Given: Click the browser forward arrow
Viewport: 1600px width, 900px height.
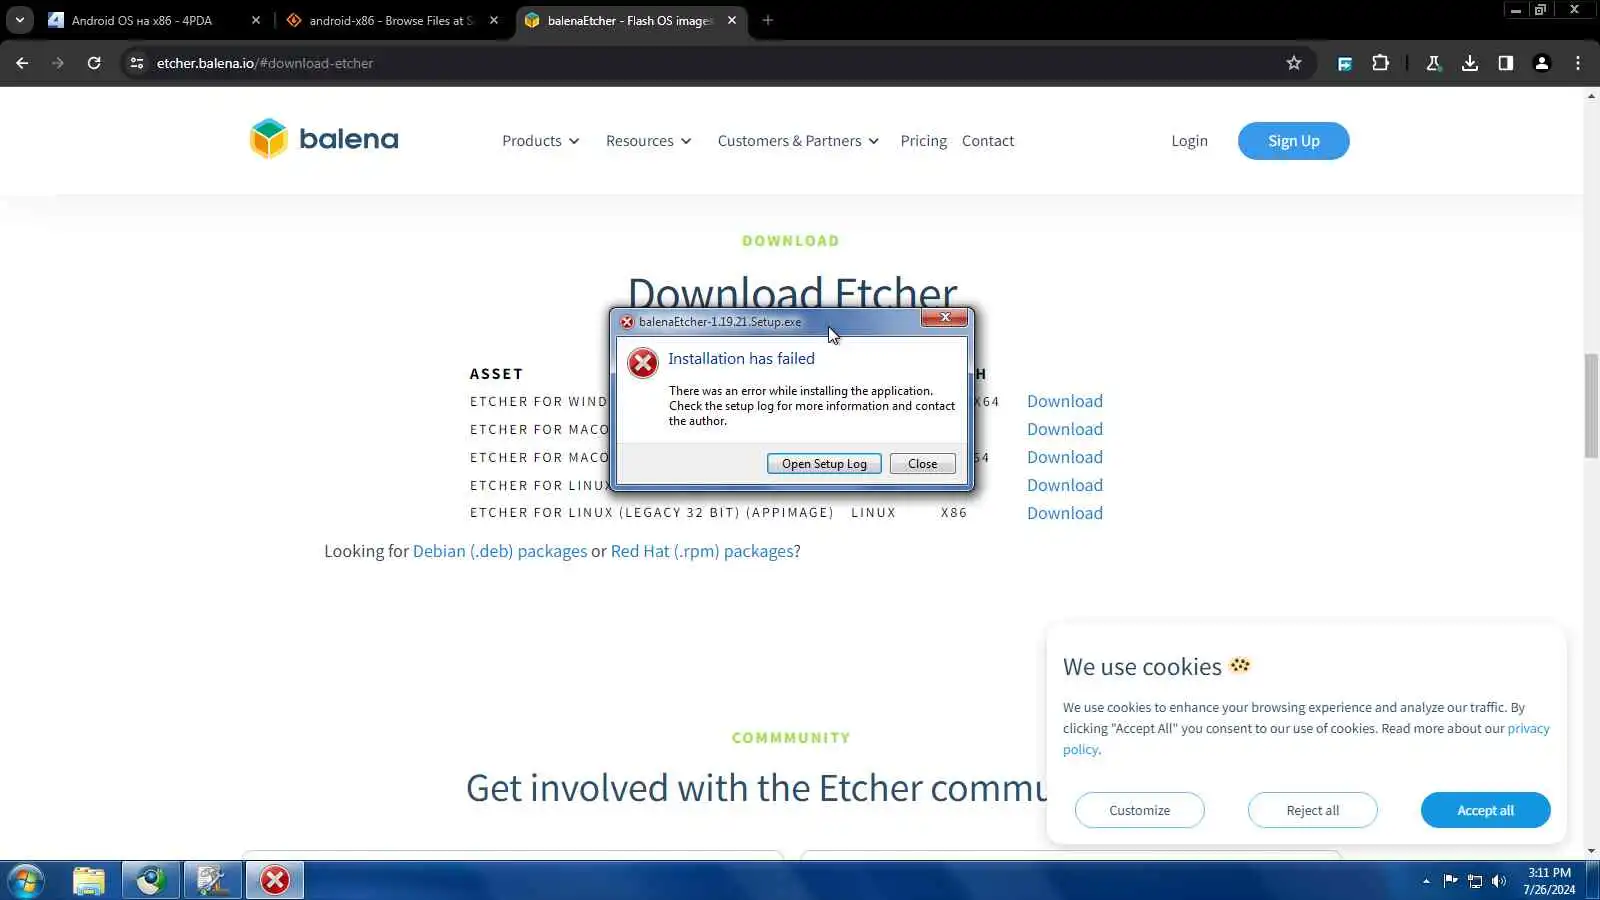Looking at the screenshot, I should click(58, 63).
